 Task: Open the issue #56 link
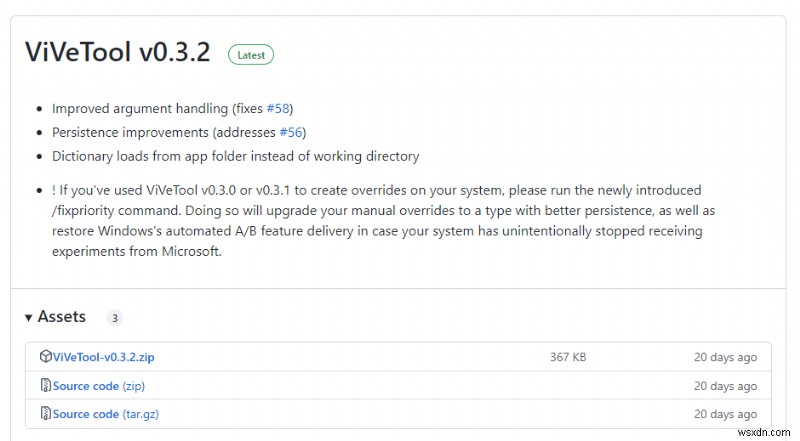291,132
